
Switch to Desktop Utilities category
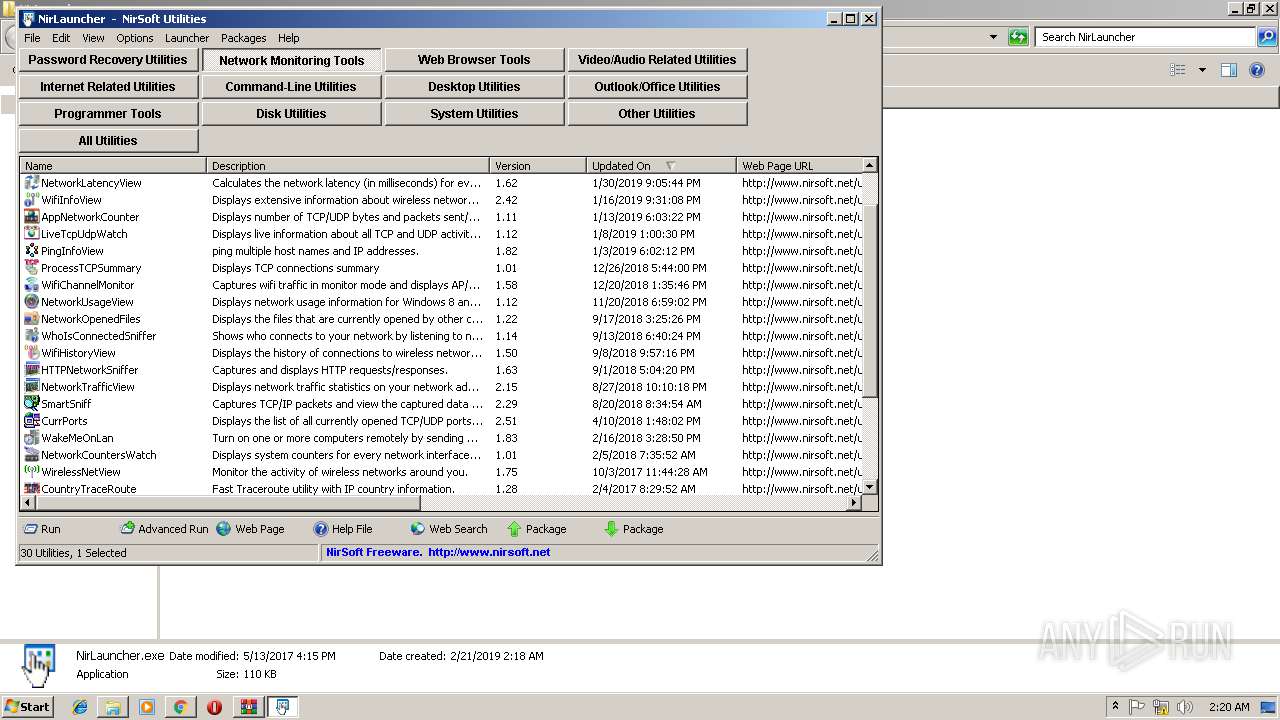pyautogui.click(x=474, y=87)
